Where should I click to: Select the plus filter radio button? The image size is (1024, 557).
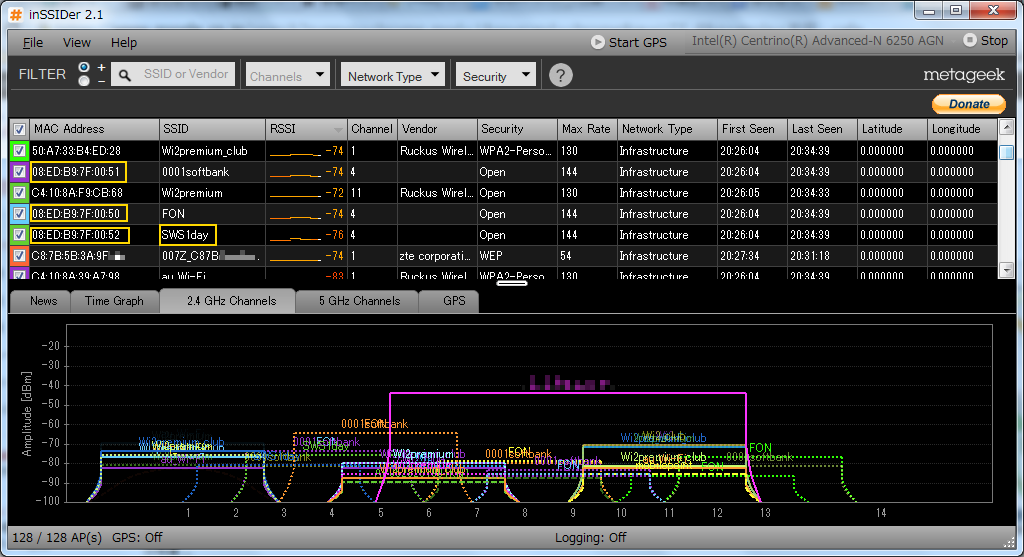[84, 67]
